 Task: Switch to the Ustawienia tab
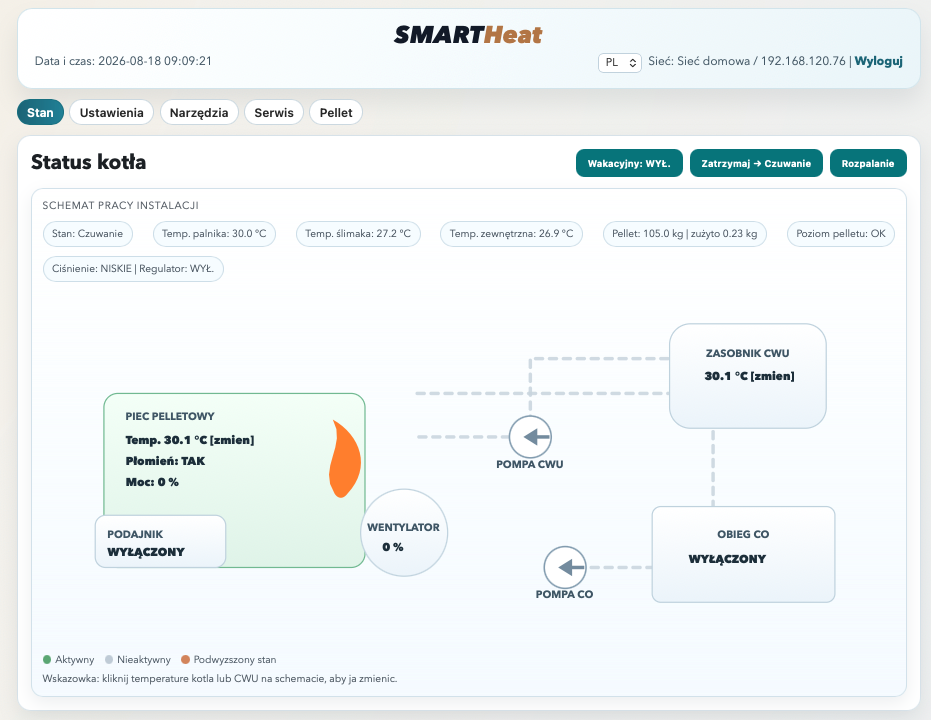[x=112, y=112]
